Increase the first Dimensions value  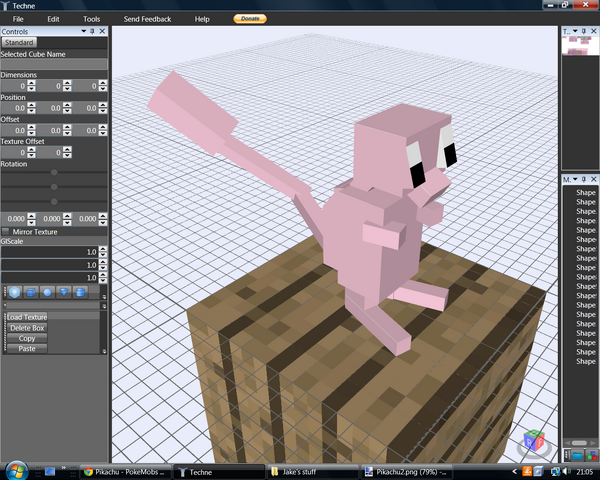coord(32,83)
